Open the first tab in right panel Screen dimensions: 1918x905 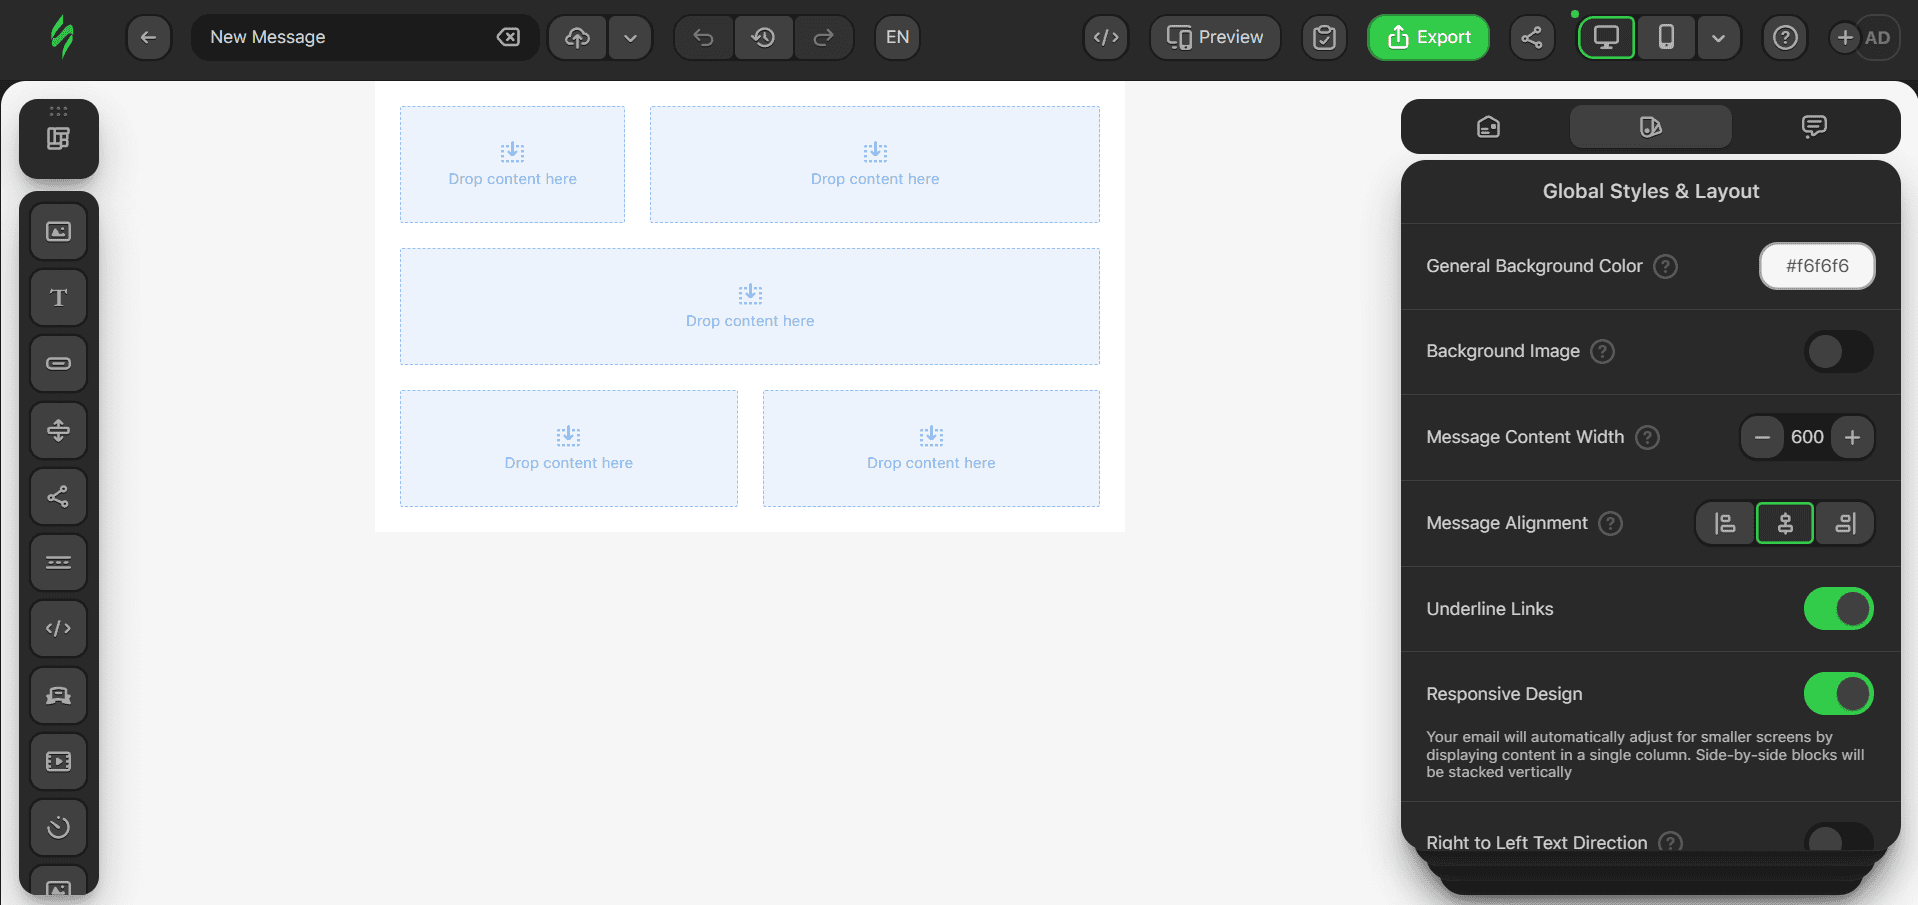[x=1488, y=127]
